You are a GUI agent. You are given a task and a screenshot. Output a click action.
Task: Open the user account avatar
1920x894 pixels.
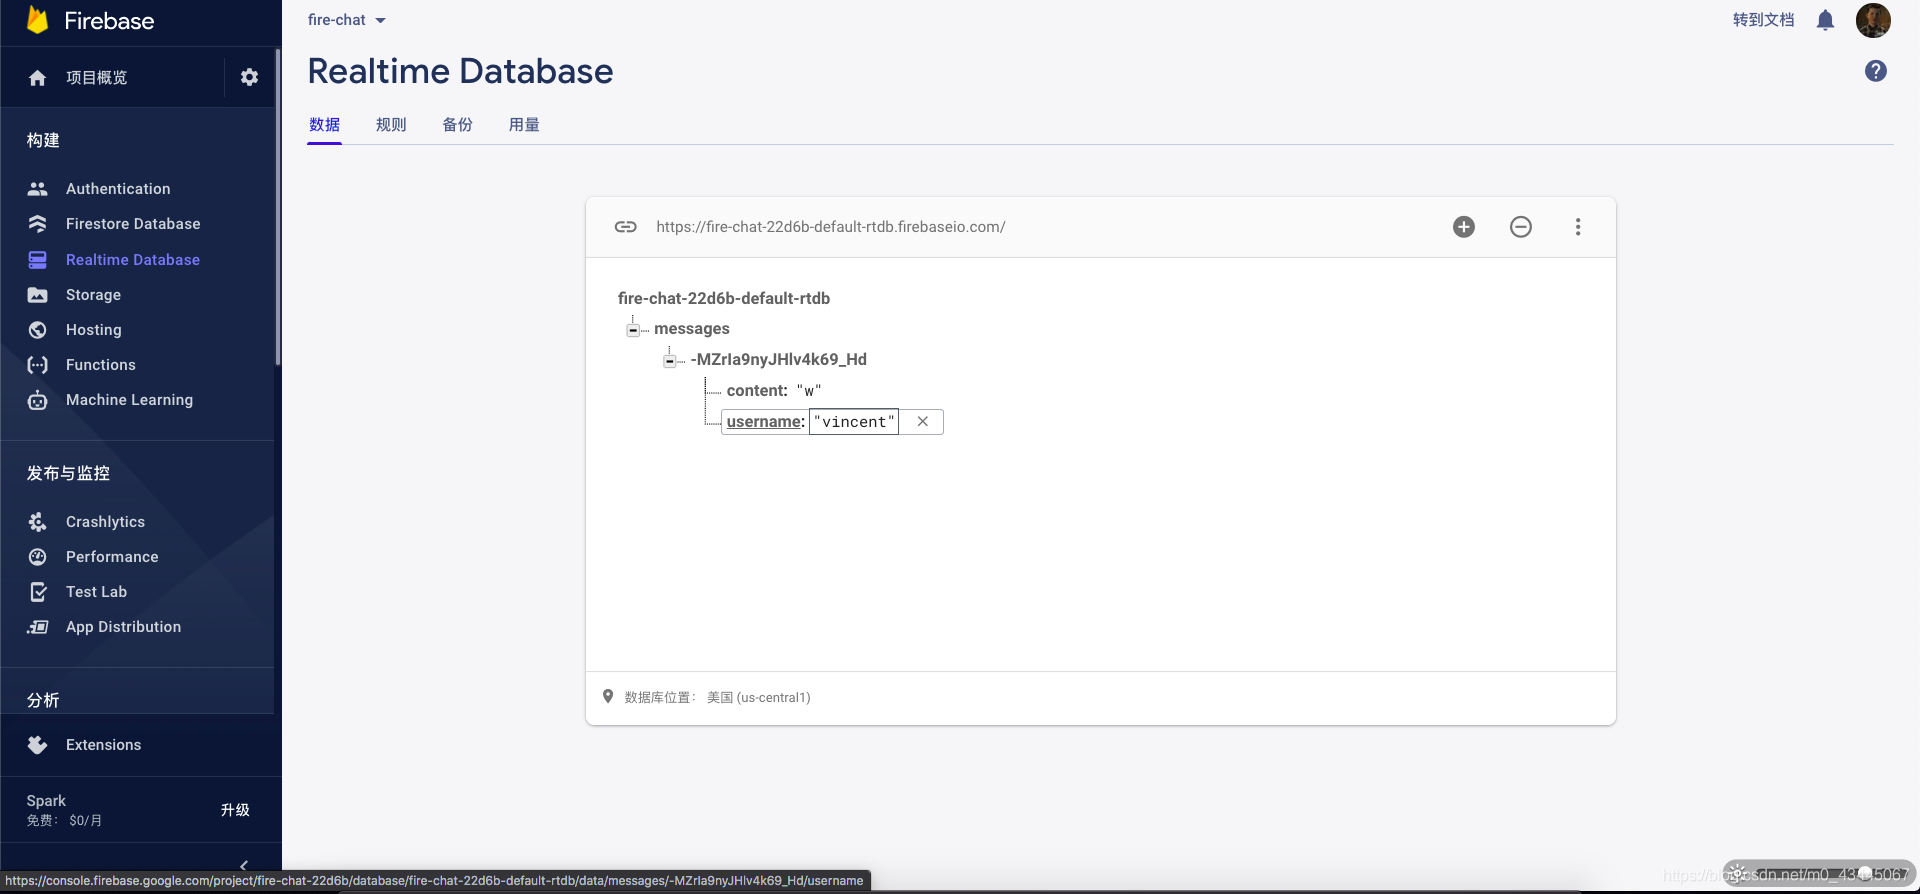pos(1873,20)
